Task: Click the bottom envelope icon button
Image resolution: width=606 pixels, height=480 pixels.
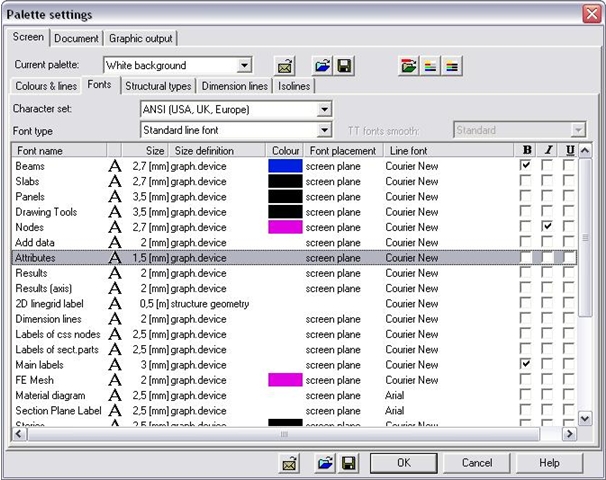Action: click(289, 463)
